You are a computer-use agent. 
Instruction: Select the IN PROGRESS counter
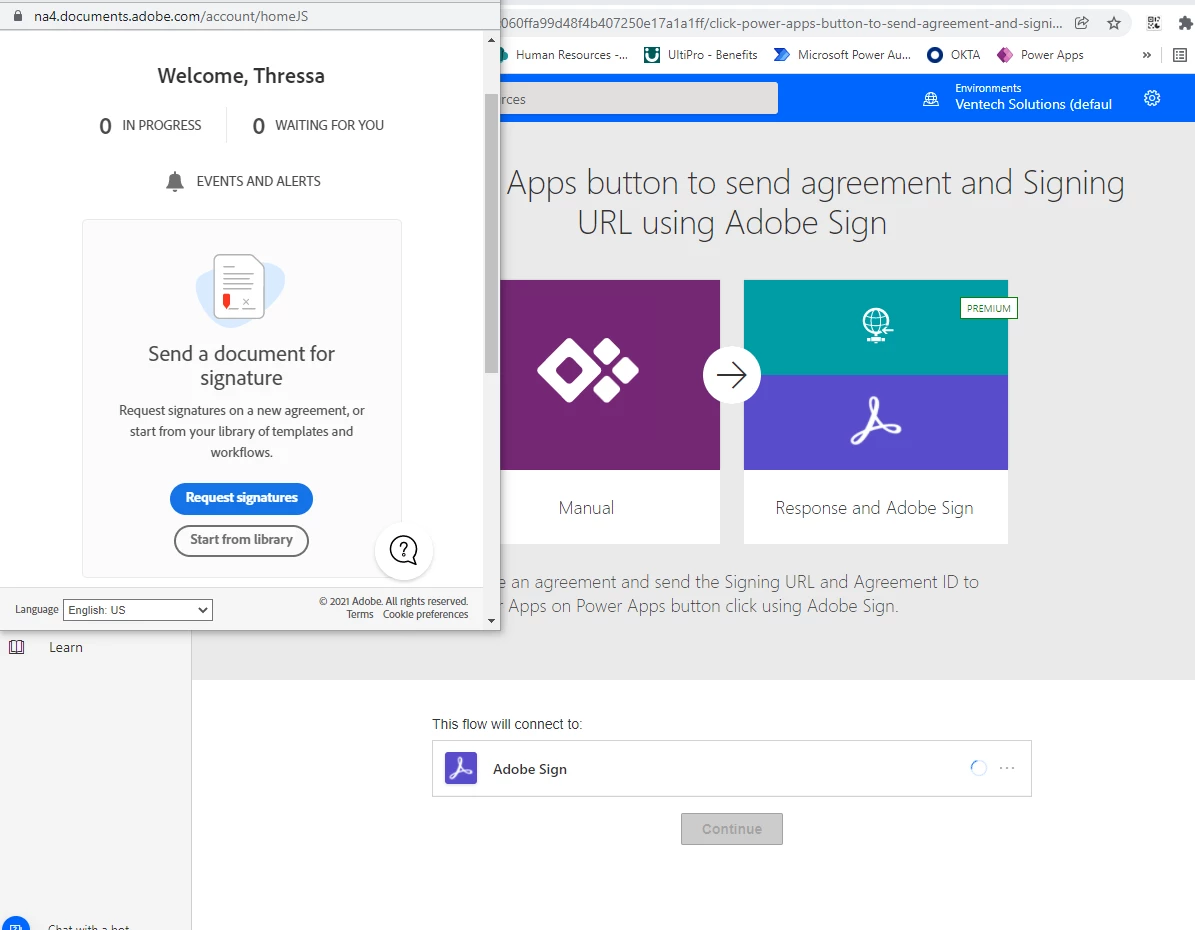pos(151,125)
